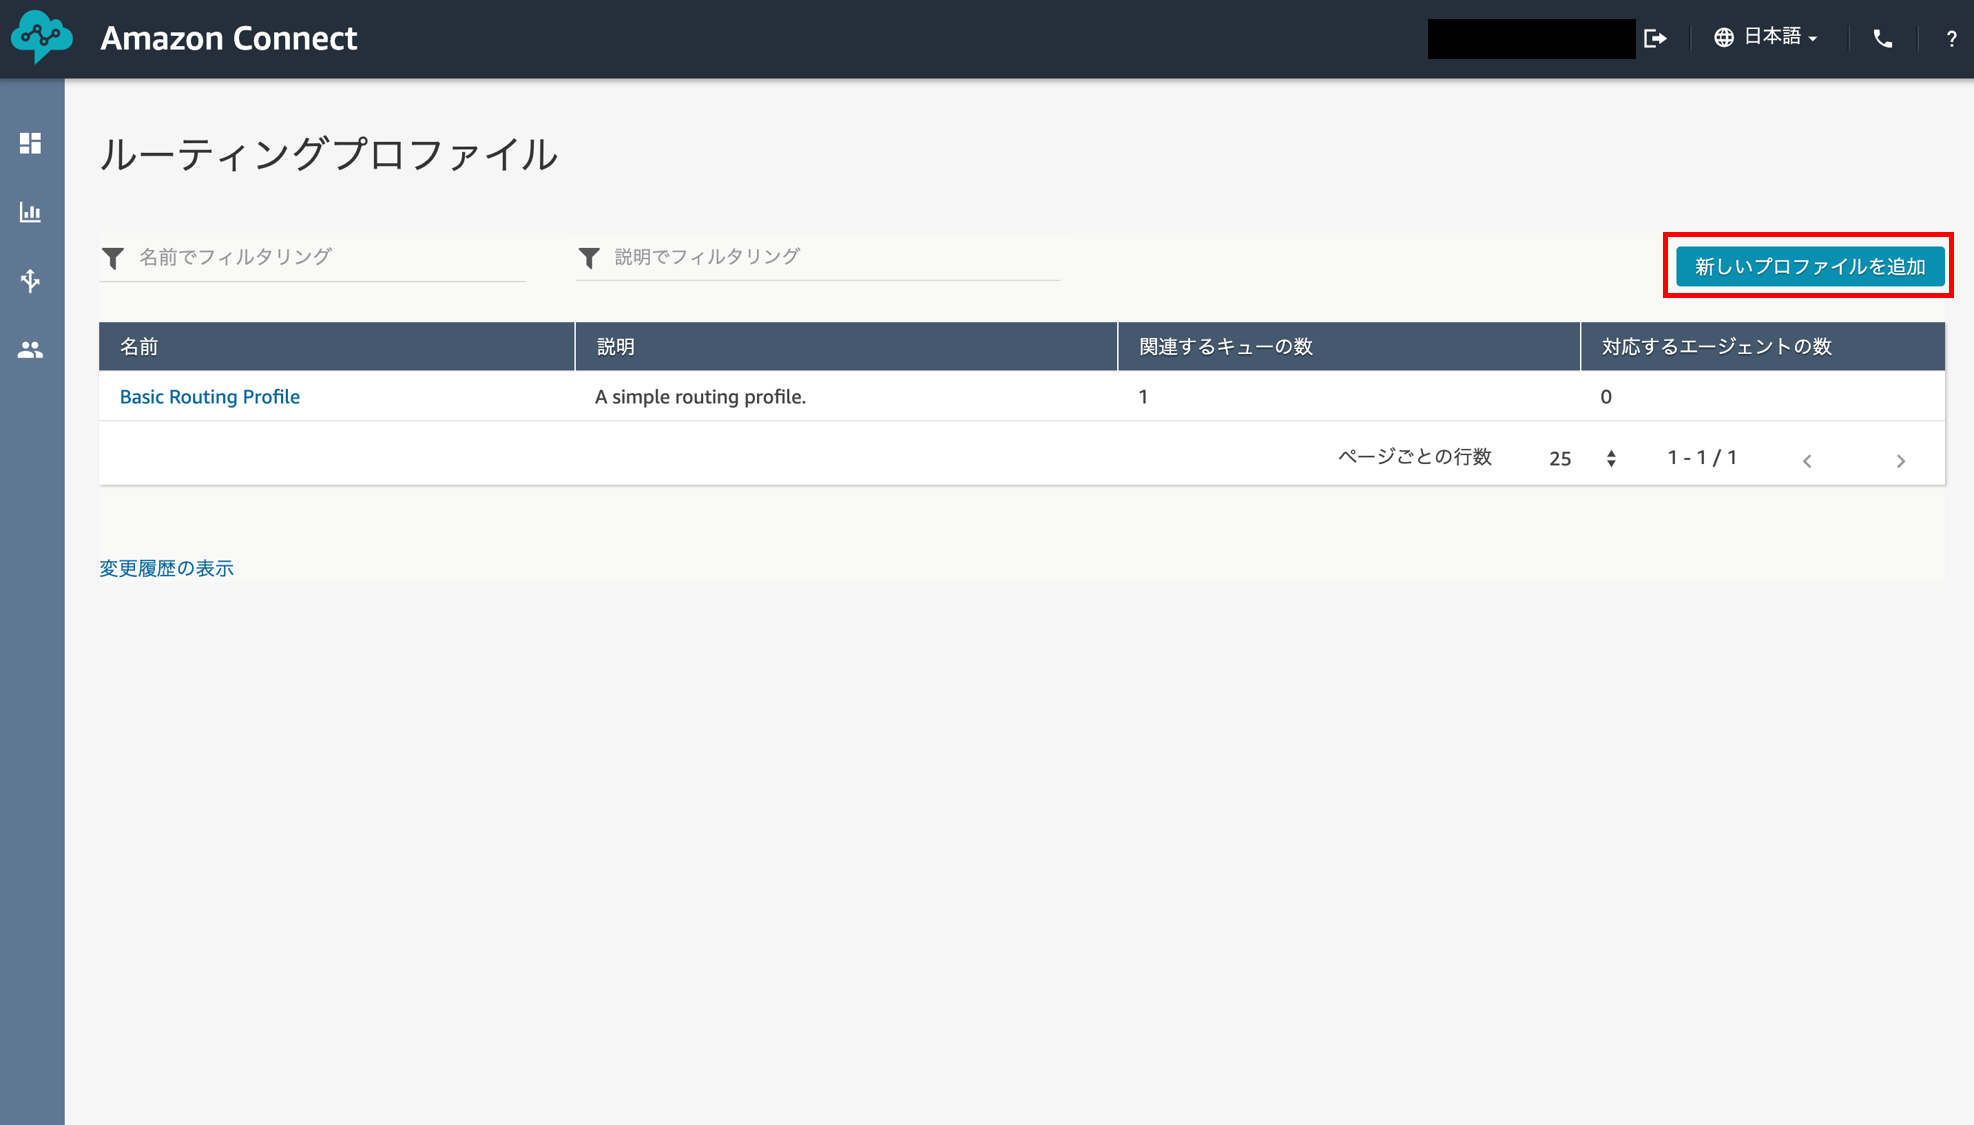Click the 対応するエージェントの数 column header
1974x1125 pixels.
tap(1763, 346)
